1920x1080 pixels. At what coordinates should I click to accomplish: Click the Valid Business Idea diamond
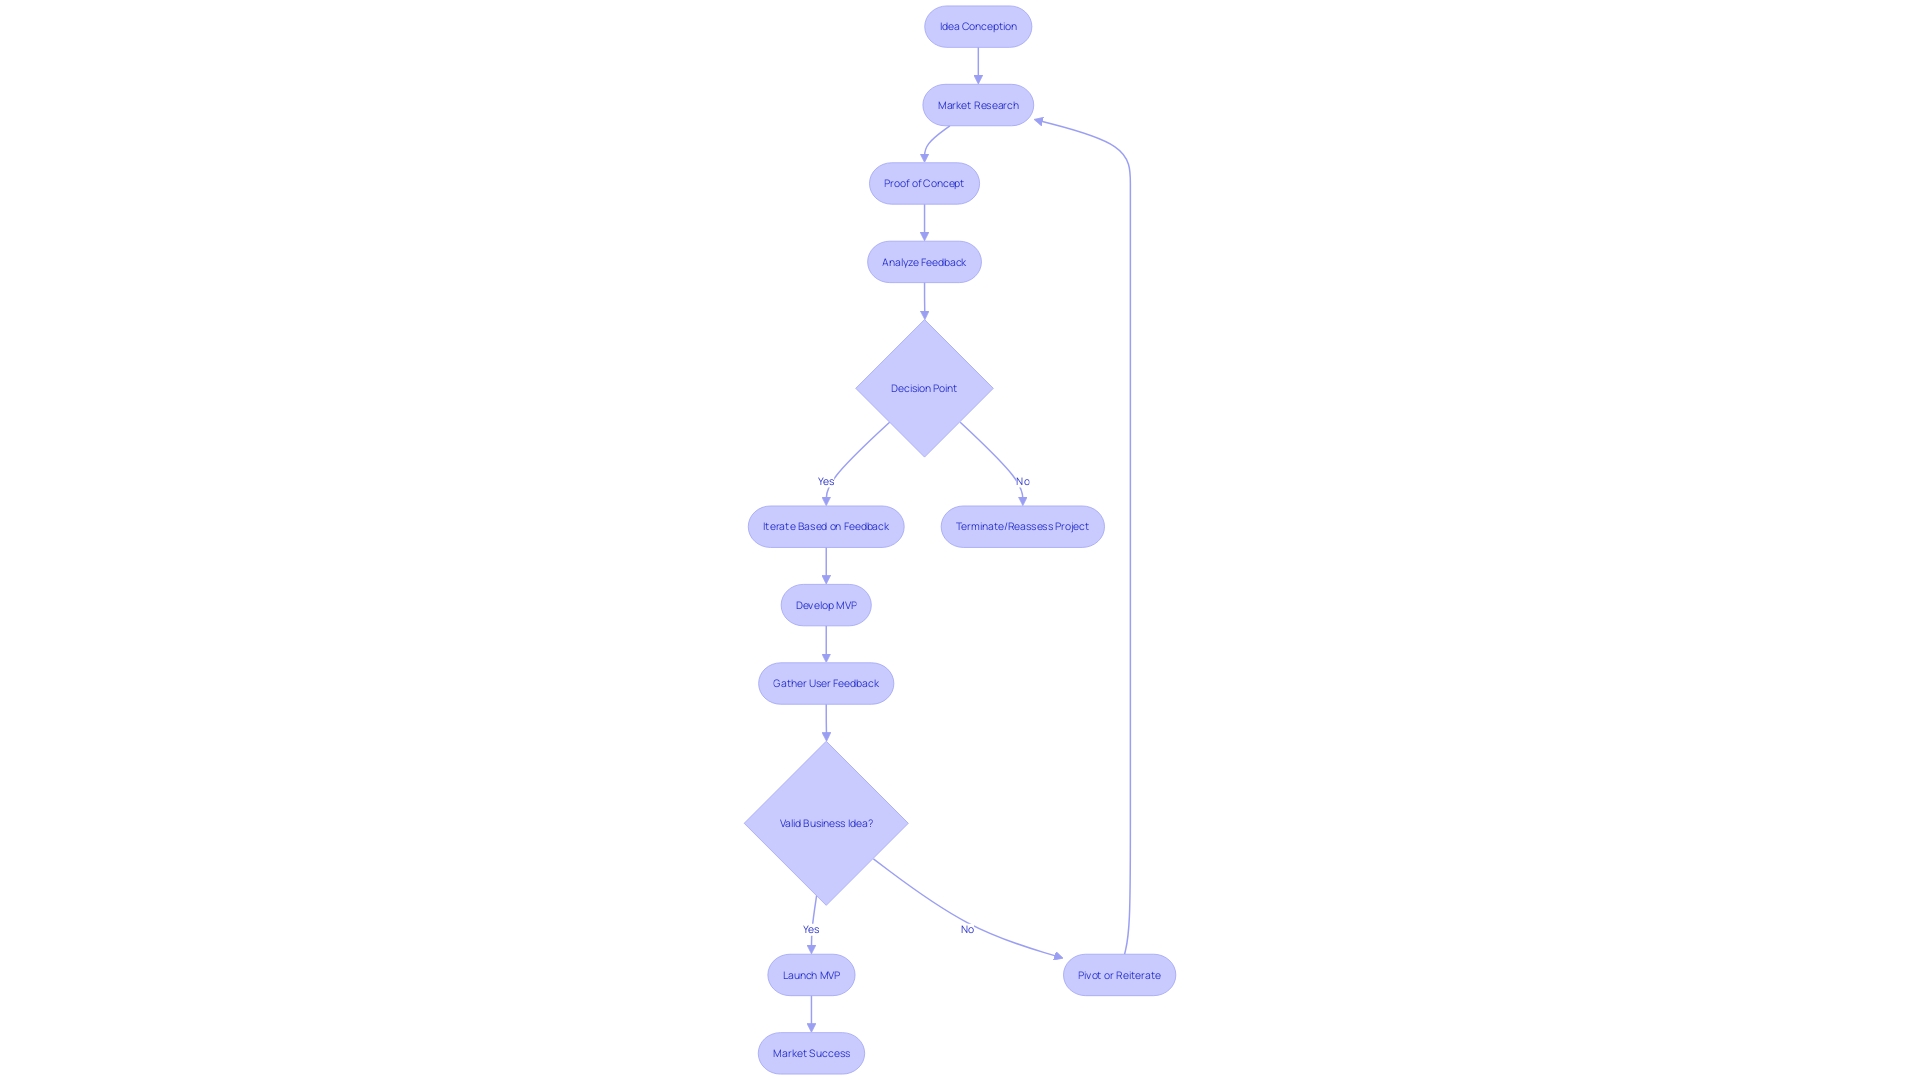(x=825, y=823)
